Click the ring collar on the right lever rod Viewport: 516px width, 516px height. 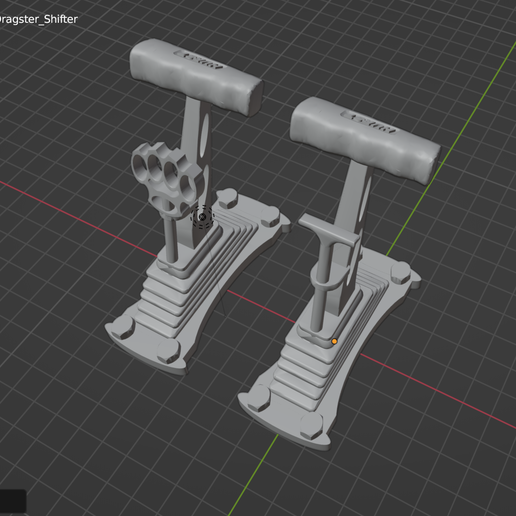(328, 279)
